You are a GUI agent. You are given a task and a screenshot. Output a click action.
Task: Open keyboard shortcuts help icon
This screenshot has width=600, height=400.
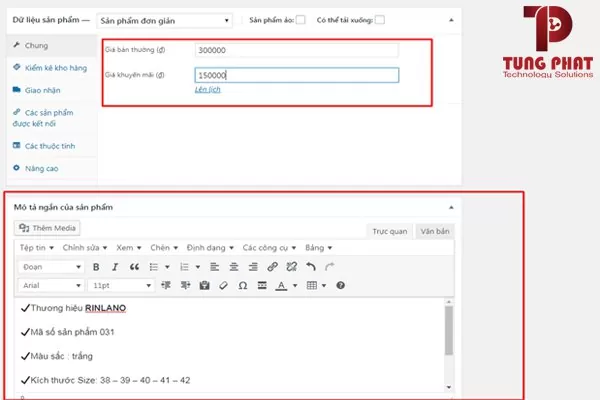341,285
